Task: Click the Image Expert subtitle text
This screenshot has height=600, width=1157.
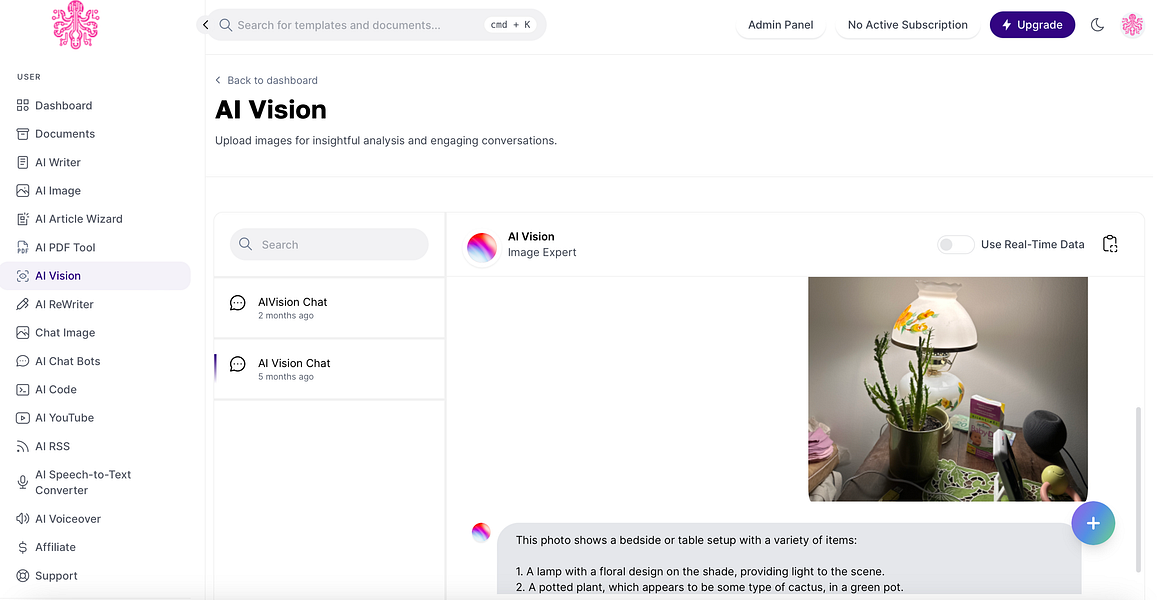Action: [542, 252]
